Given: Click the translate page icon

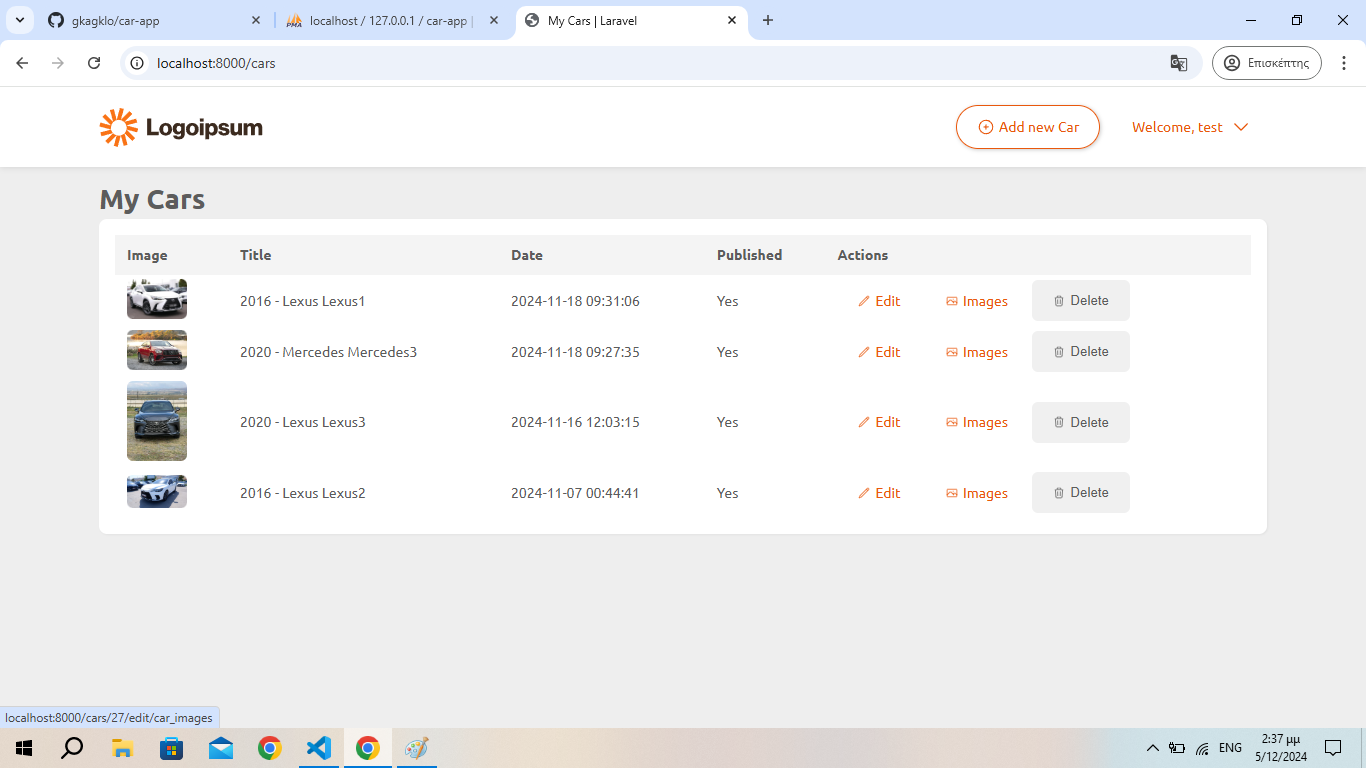Looking at the screenshot, I should pos(1179,63).
